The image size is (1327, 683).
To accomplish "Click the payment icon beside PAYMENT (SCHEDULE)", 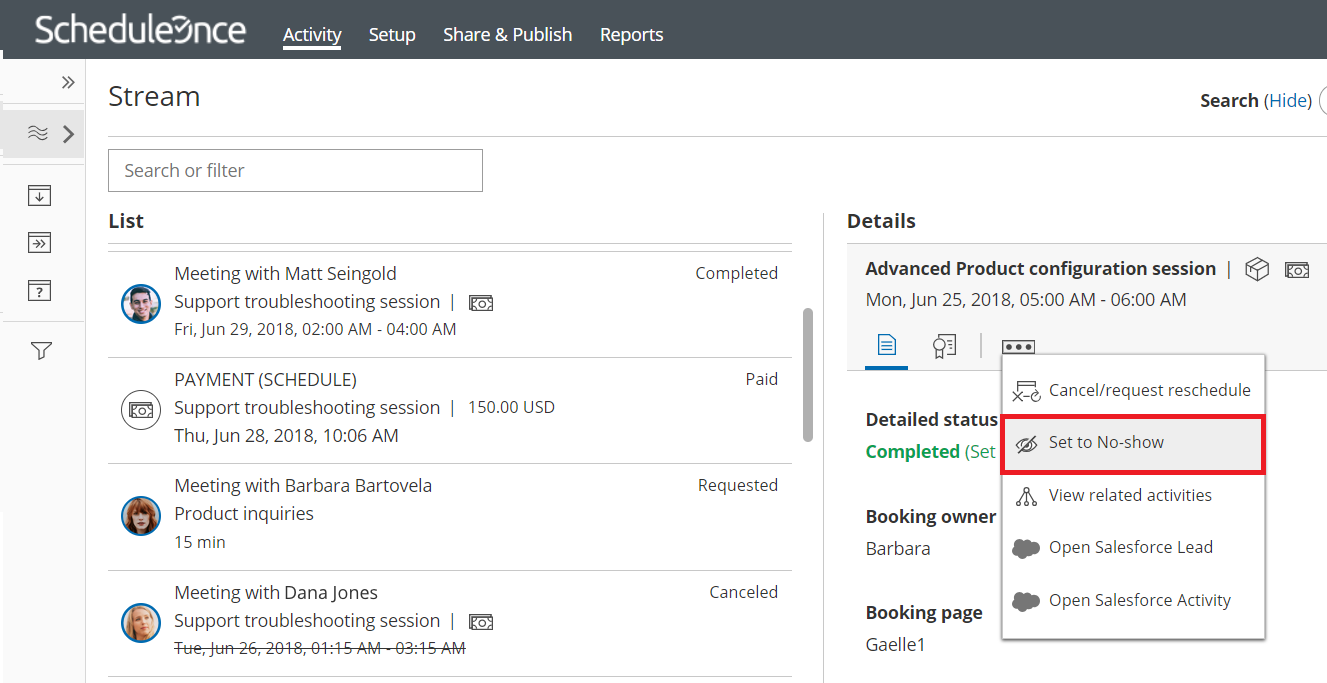I will click(x=141, y=409).
